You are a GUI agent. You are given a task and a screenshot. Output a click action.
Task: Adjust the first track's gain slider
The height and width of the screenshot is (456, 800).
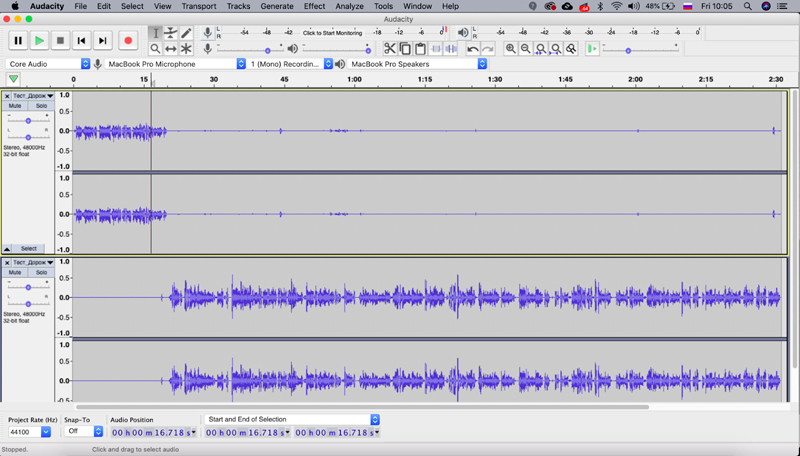pyautogui.click(x=28, y=120)
